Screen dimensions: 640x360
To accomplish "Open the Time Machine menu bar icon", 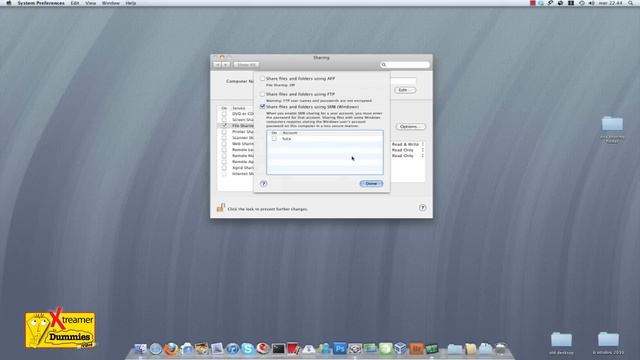I will tap(582, 3).
